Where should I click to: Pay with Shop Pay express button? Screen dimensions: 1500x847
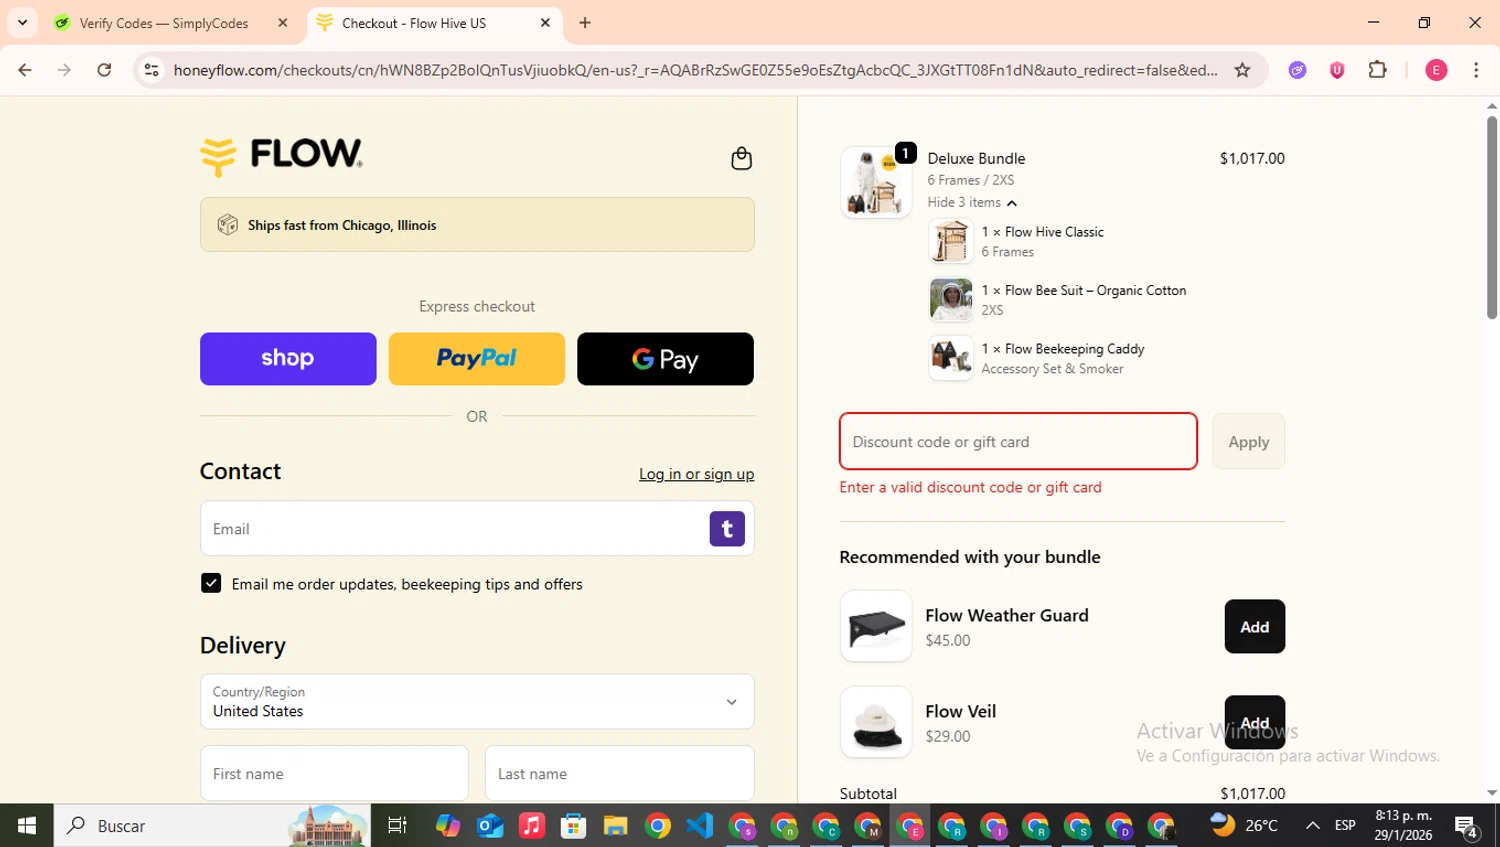coord(288,359)
